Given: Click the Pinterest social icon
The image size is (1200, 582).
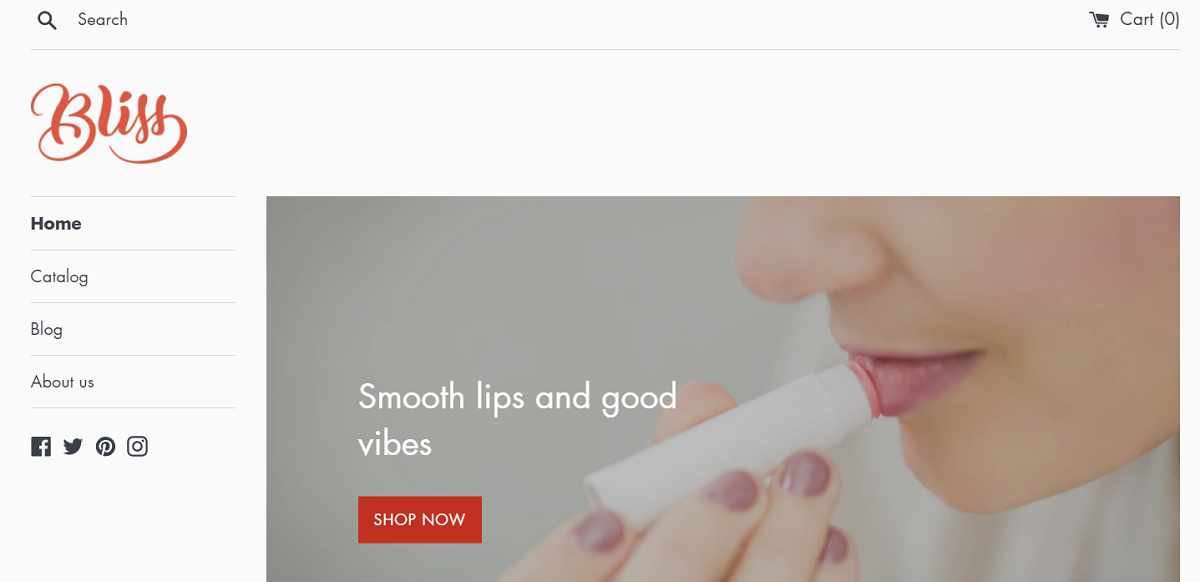Looking at the screenshot, I should [x=105, y=446].
